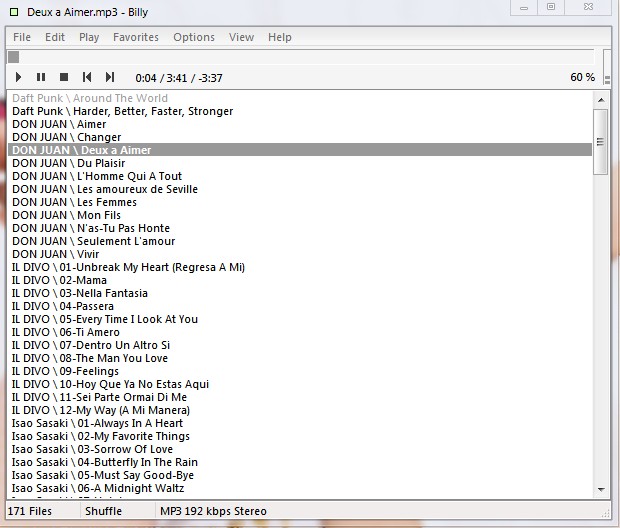The image size is (620, 528).
Task: Open the Favorites menu
Action: (136, 37)
